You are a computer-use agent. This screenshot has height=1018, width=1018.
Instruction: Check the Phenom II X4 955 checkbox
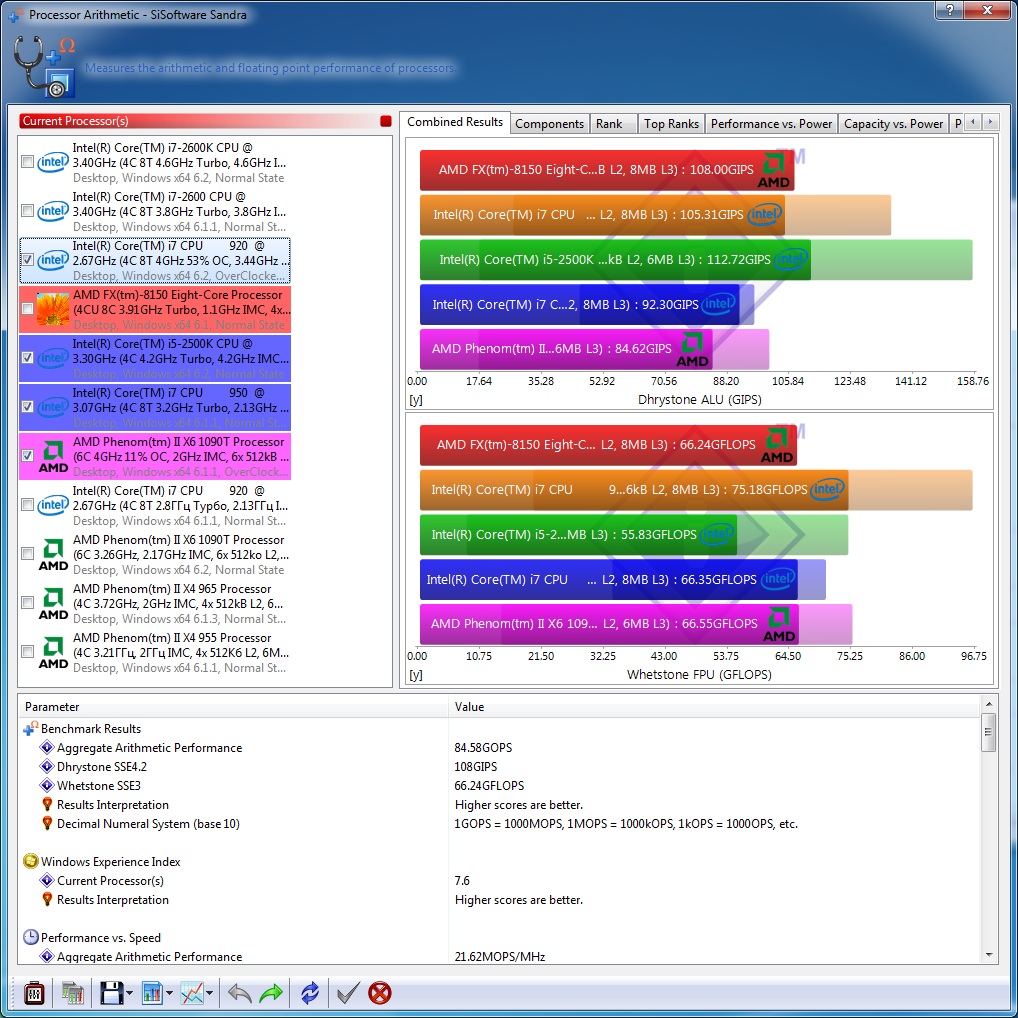click(27, 651)
